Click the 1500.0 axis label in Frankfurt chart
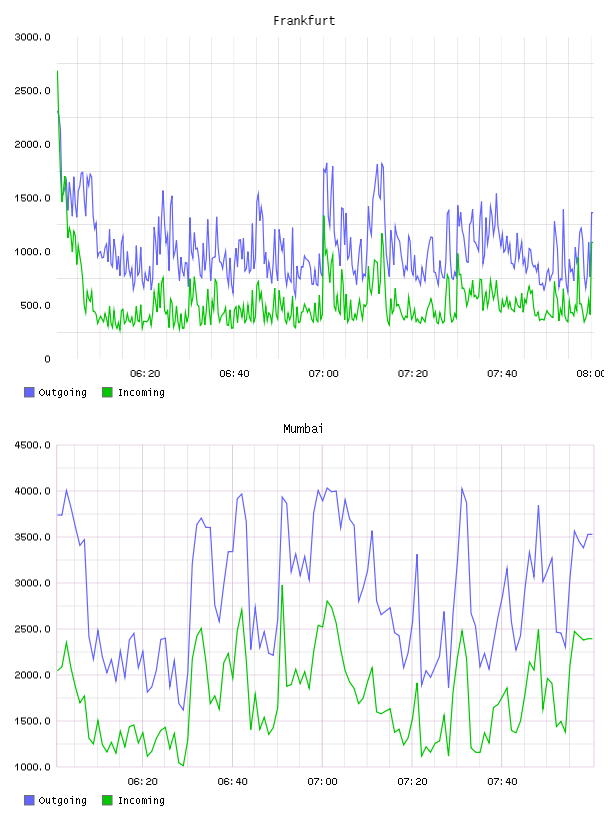Image resolution: width=608 pixels, height=816 pixels. (x=32, y=198)
